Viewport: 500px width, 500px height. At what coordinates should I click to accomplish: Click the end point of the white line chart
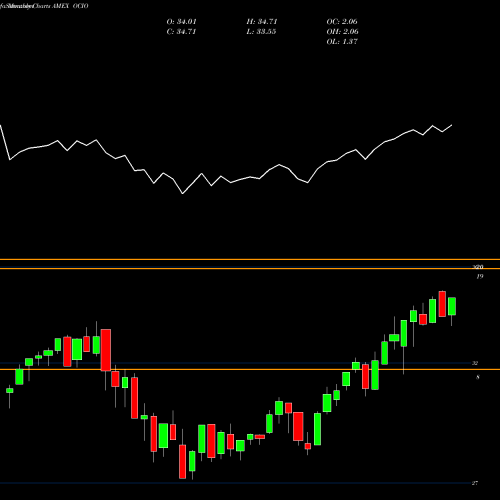tap(452, 125)
